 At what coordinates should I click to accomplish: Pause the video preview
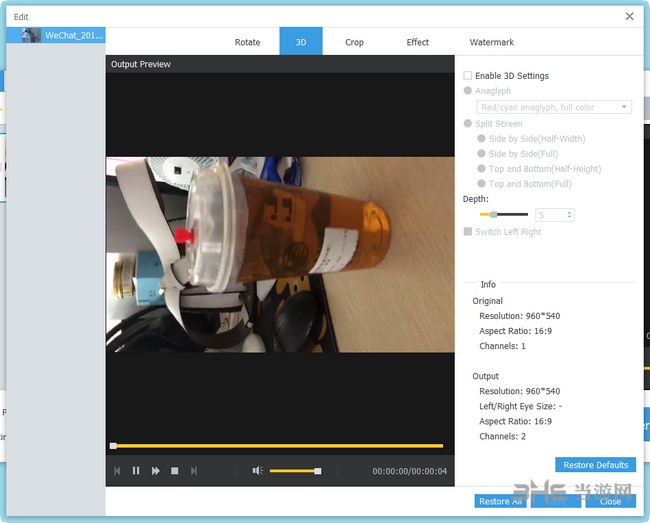pos(136,471)
